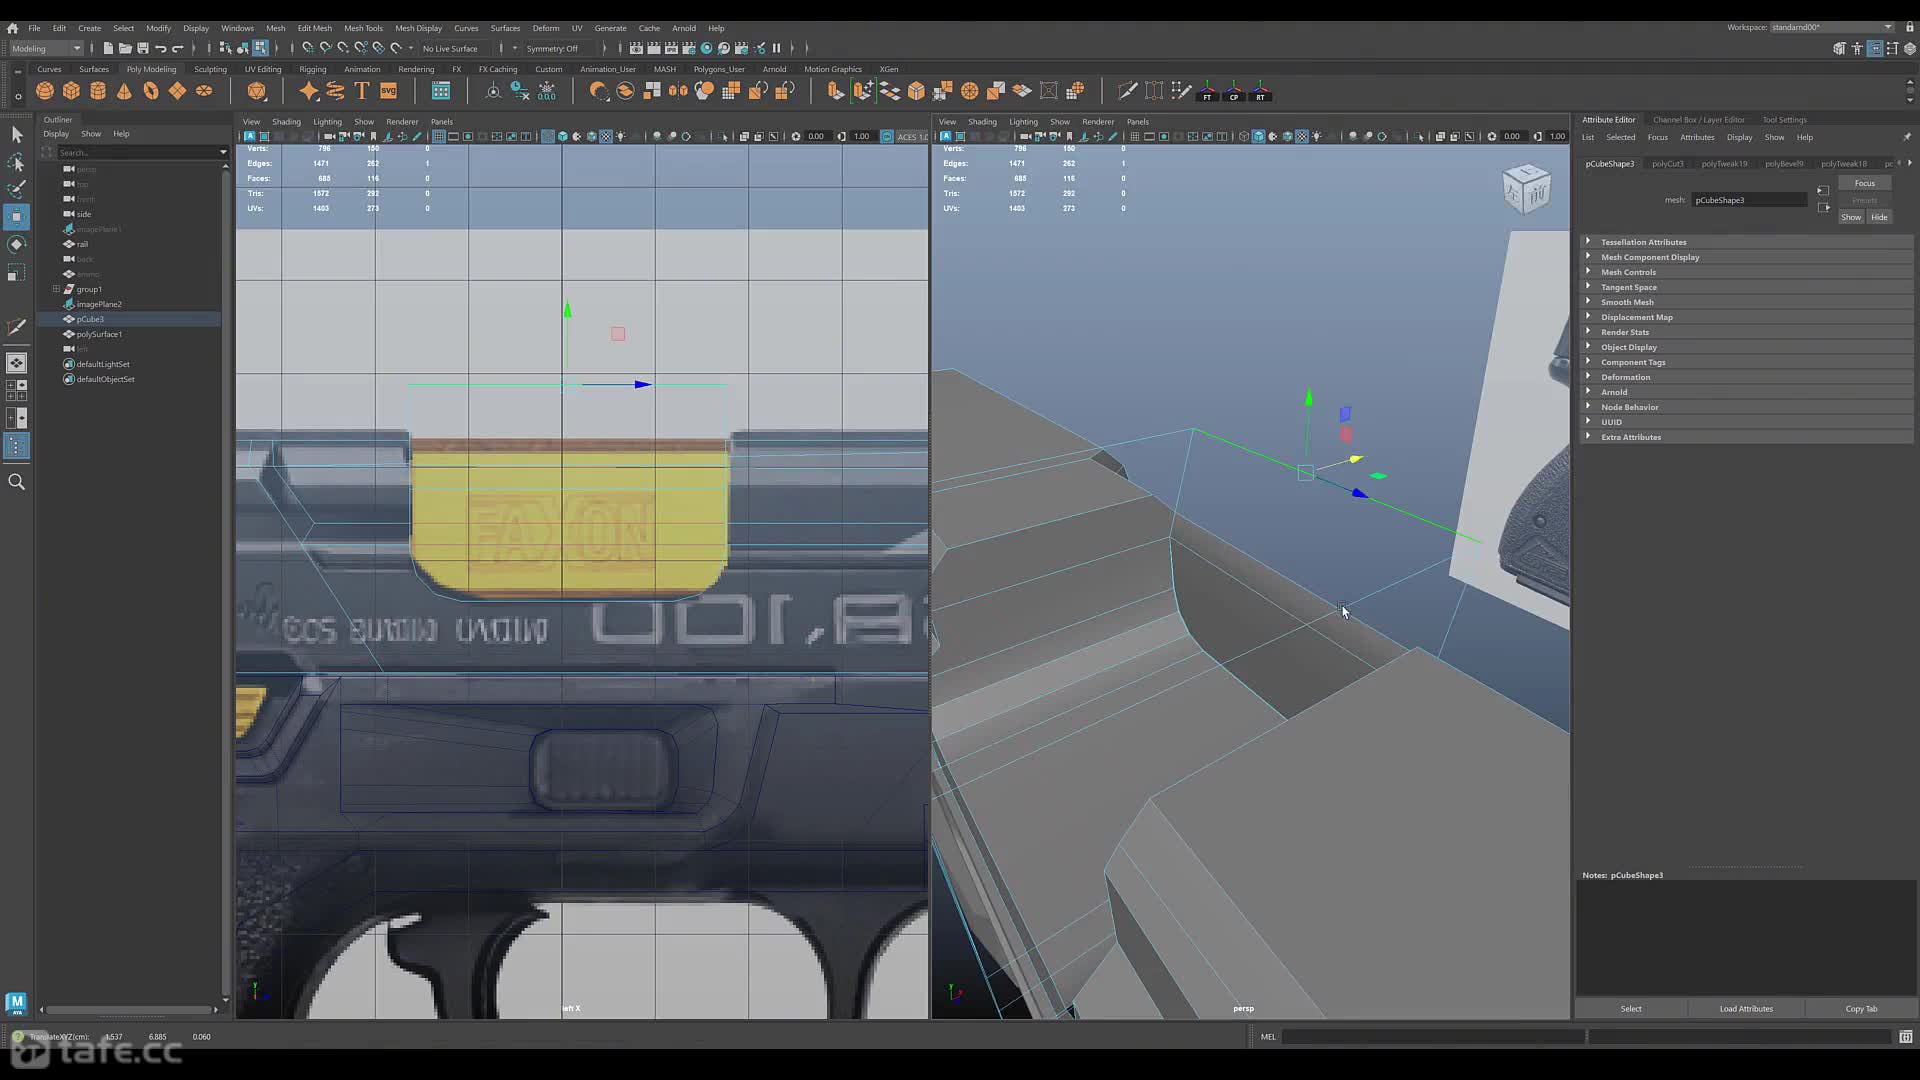Click the Load Attributes button
The height and width of the screenshot is (1080, 1920).
1746,1008
